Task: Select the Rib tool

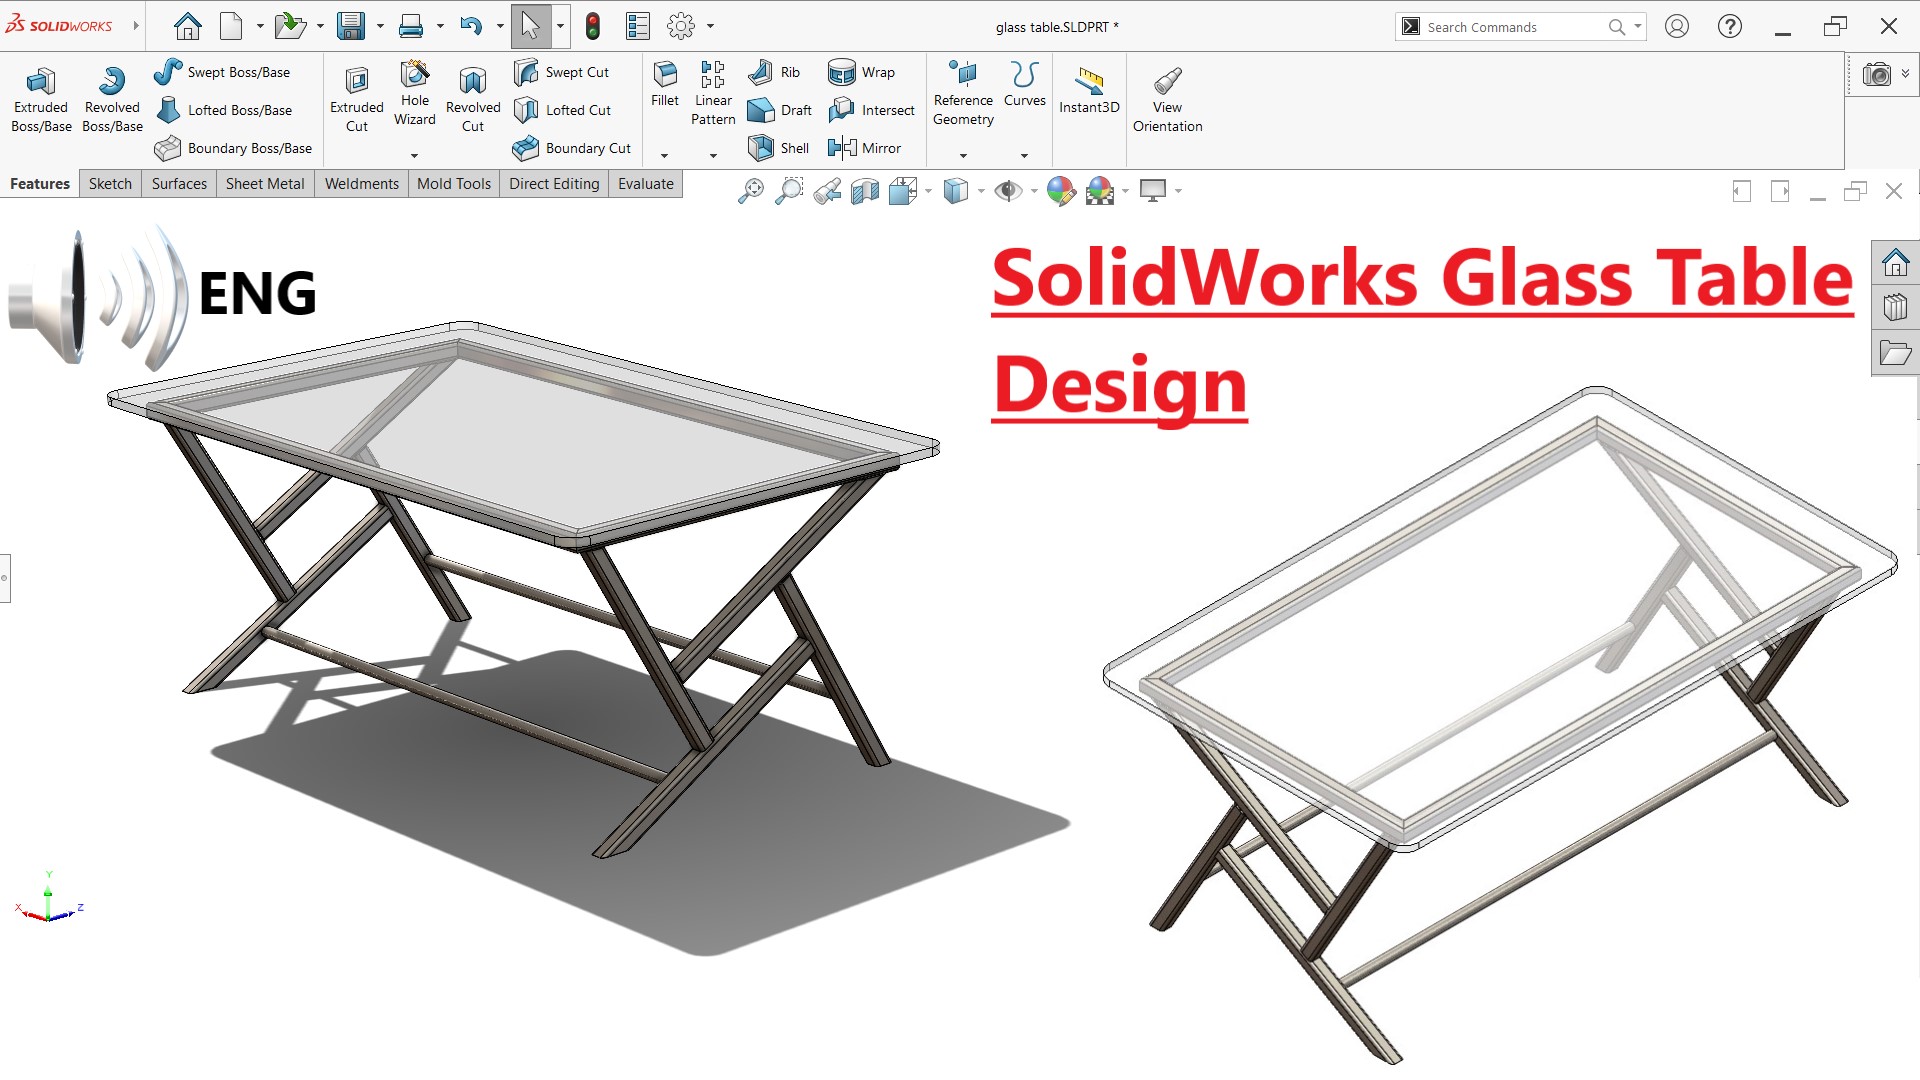Action: (775, 72)
